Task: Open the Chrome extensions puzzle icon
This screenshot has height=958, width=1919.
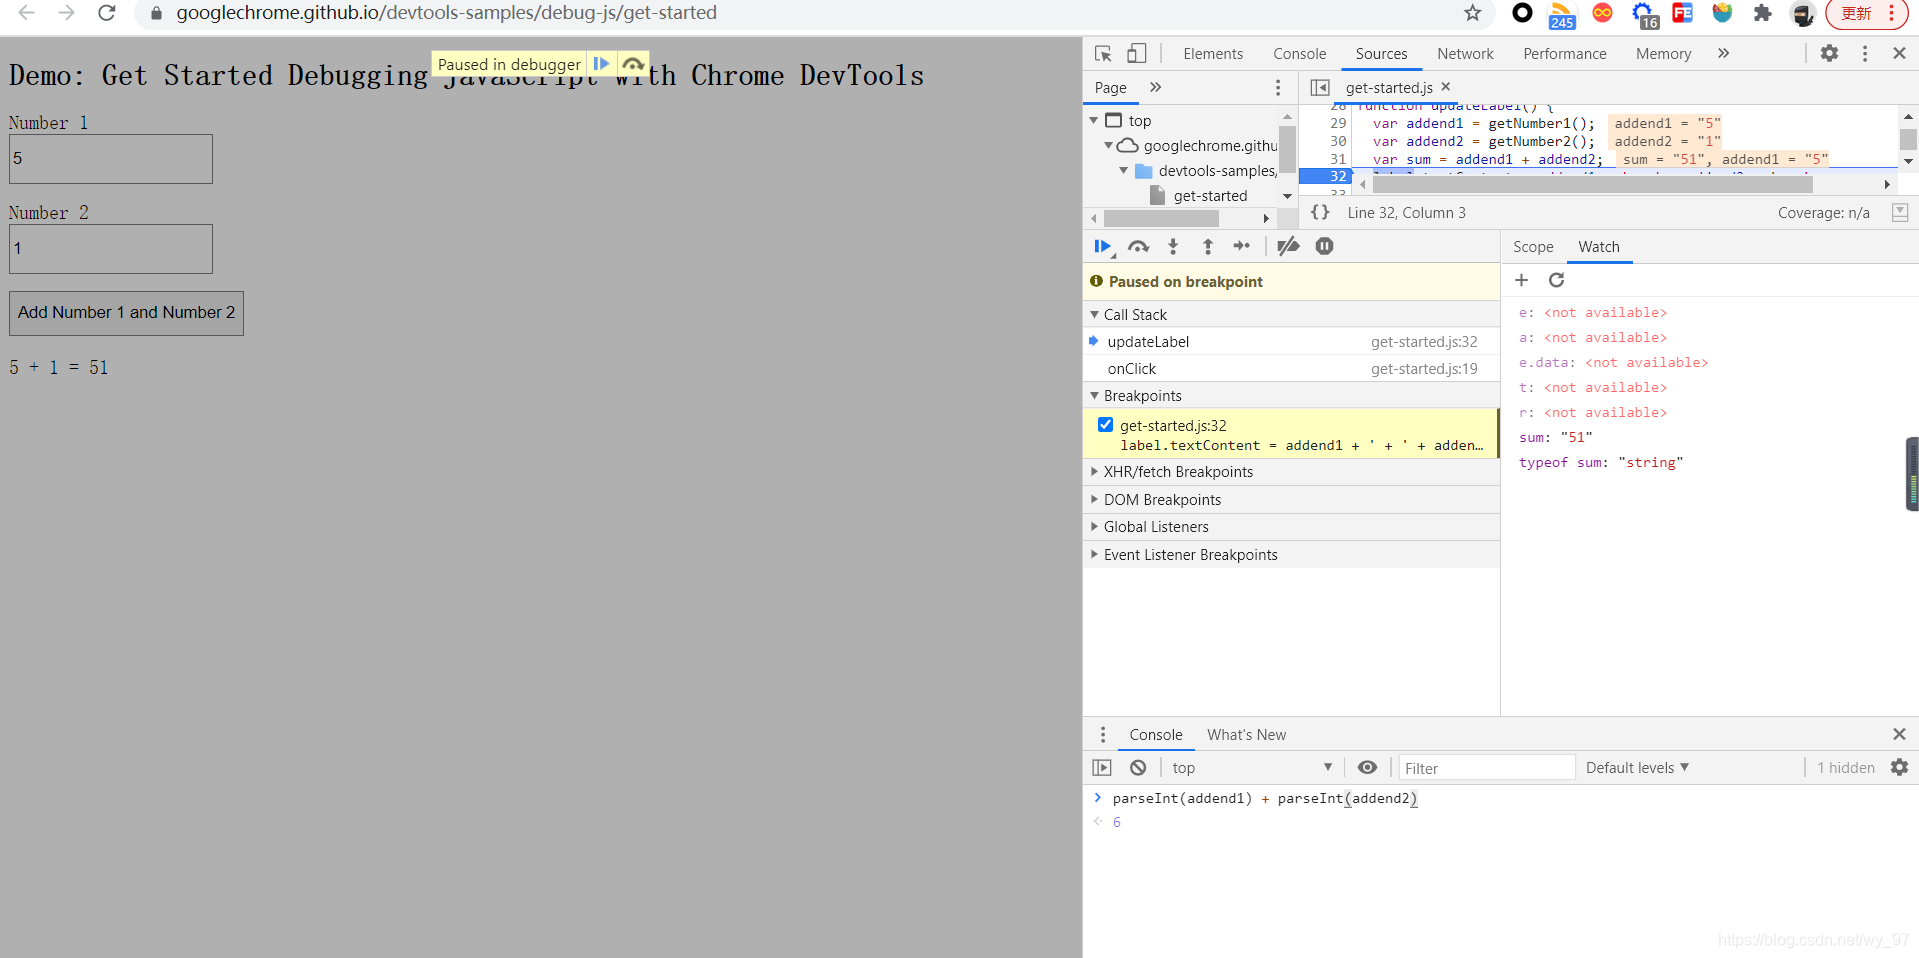Action: pyautogui.click(x=1763, y=13)
